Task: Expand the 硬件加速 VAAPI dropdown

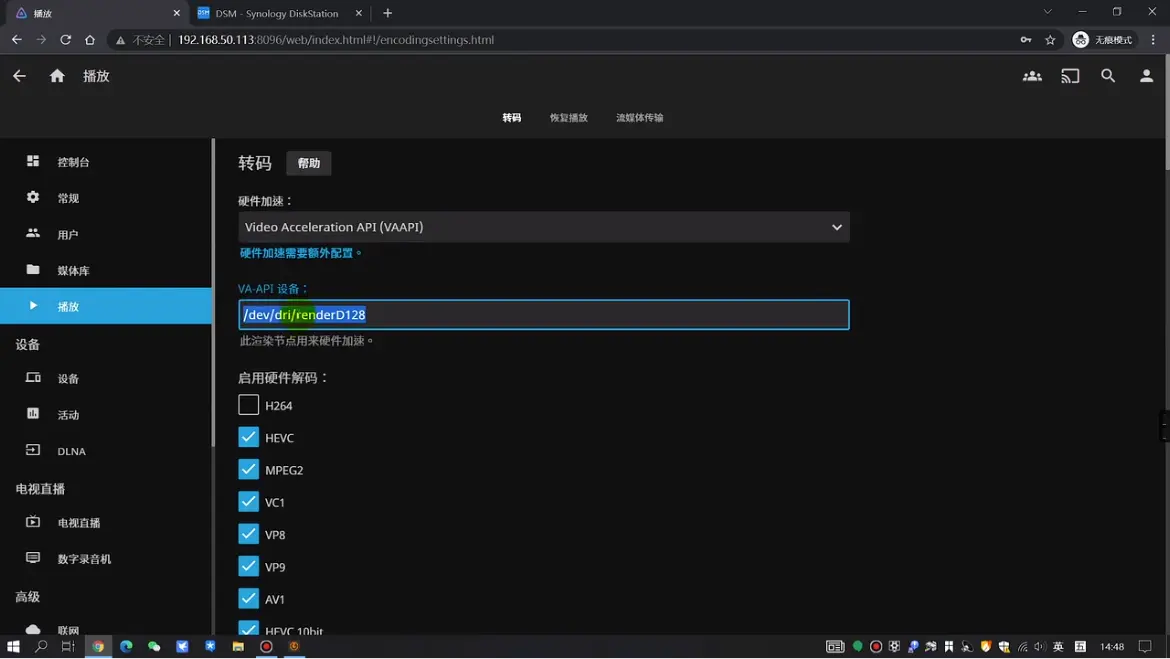Action: (543, 227)
